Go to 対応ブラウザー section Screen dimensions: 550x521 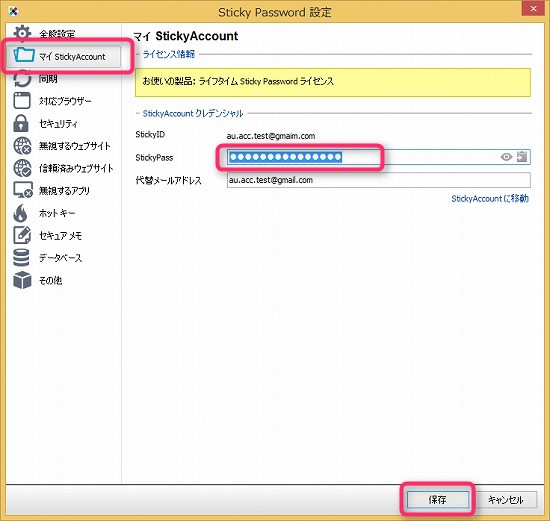pyautogui.click(x=65, y=101)
